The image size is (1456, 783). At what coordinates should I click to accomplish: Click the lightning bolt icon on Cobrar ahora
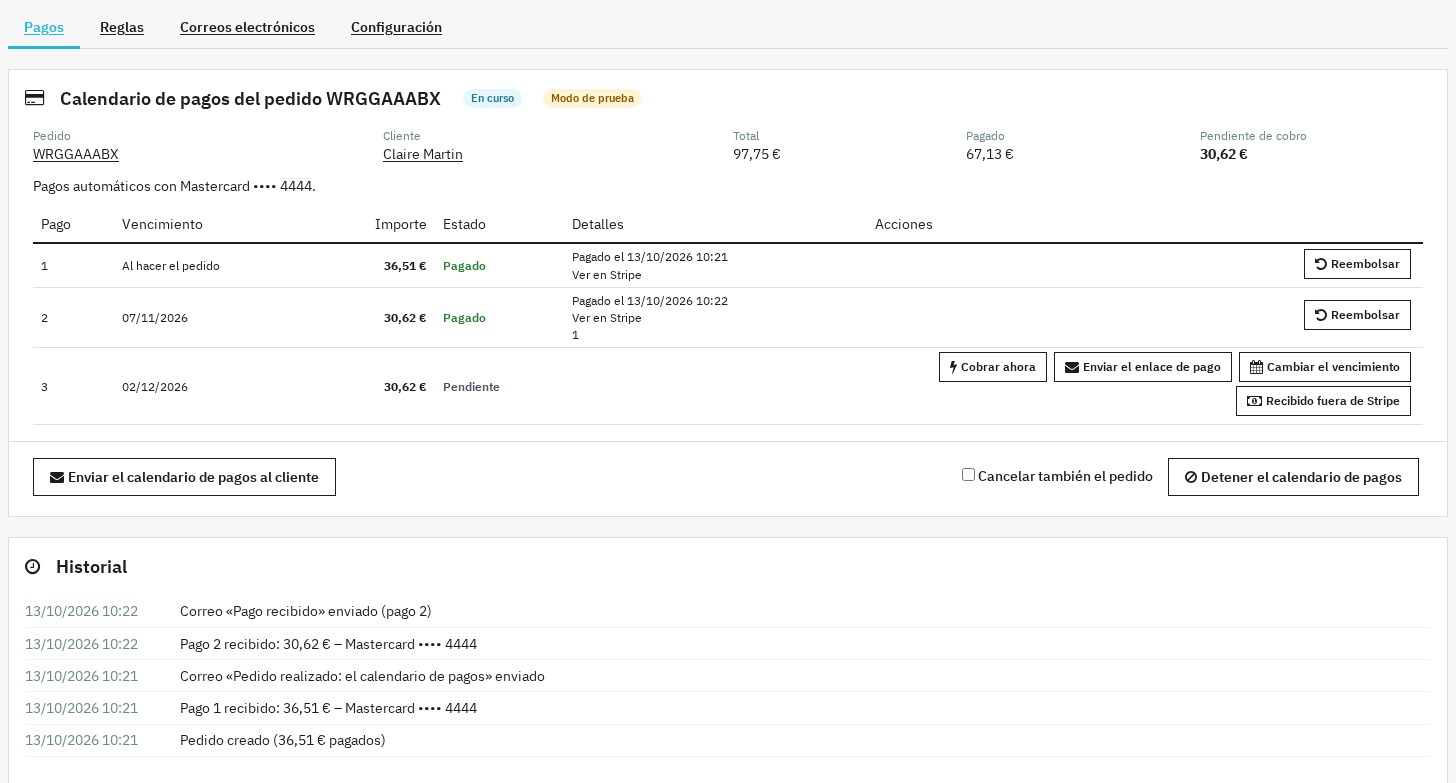(x=954, y=367)
